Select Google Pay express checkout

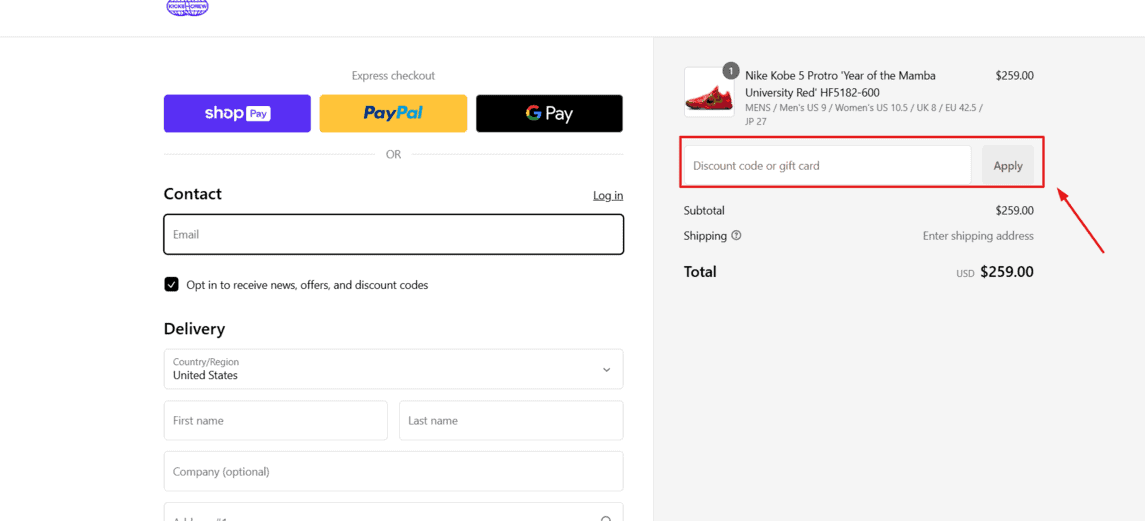click(x=549, y=113)
